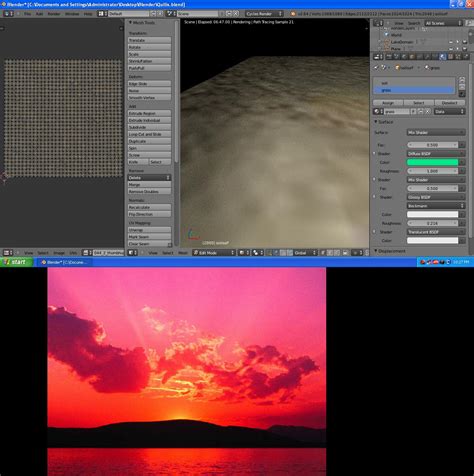Toggle LakeDomain renderability camera in outliner
474x476 pixels.
tap(464, 42)
